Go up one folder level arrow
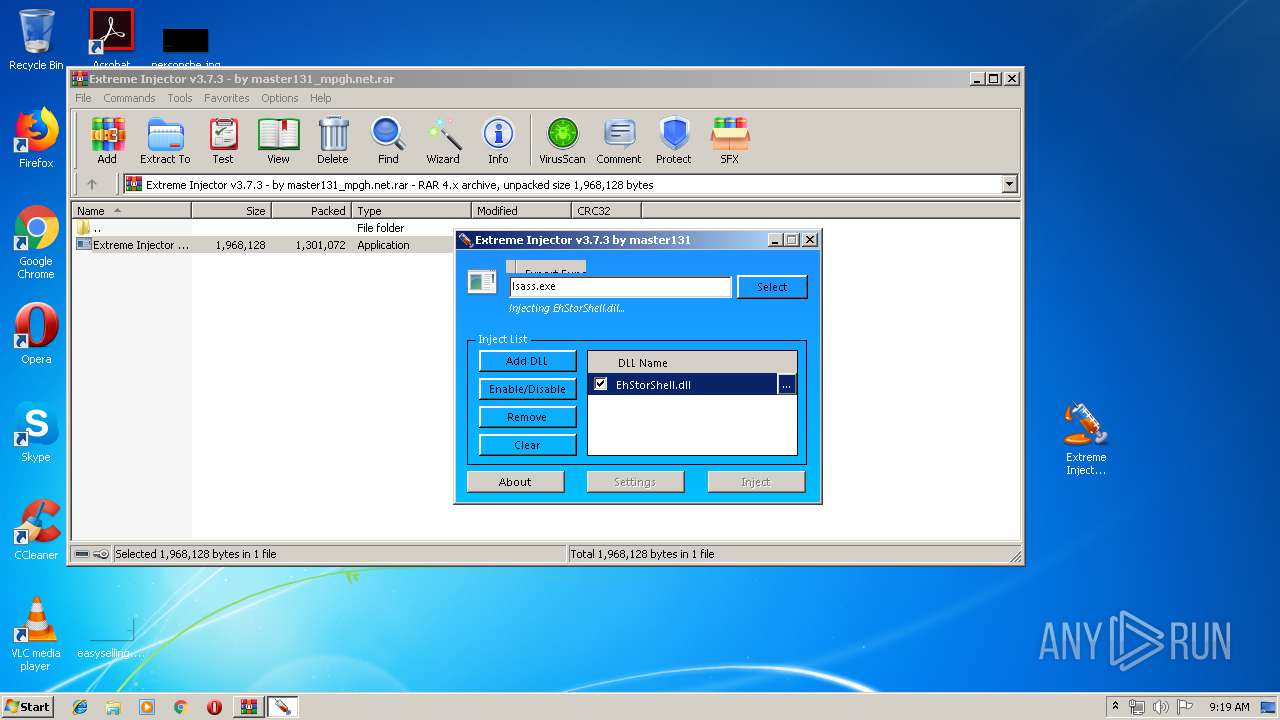 pyautogui.click(x=92, y=184)
